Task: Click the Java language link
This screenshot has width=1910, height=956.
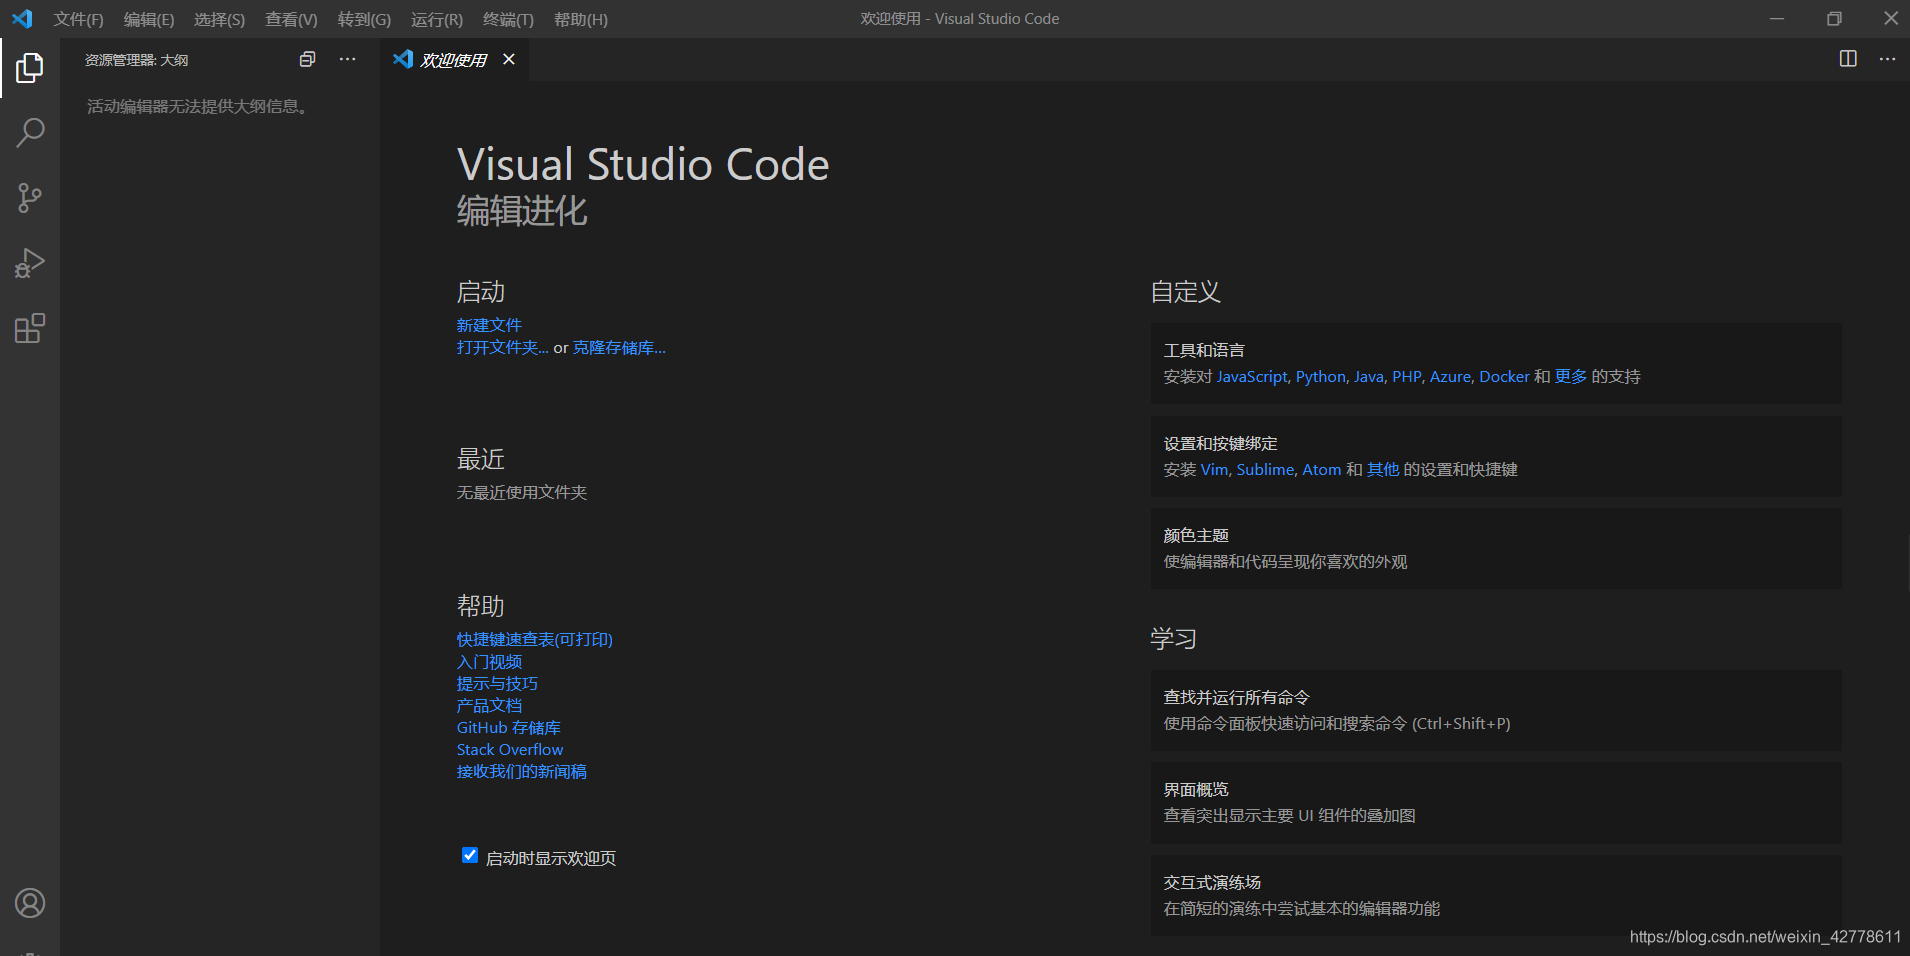Action: tap(1369, 376)
